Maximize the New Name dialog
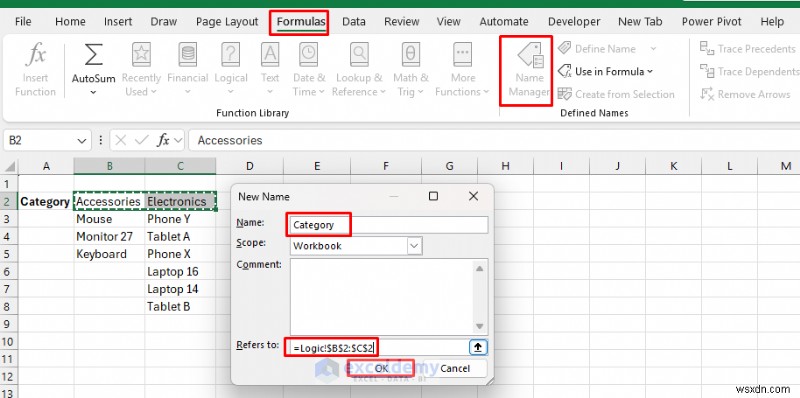This screenshot has width=800, height=398. 433,196
